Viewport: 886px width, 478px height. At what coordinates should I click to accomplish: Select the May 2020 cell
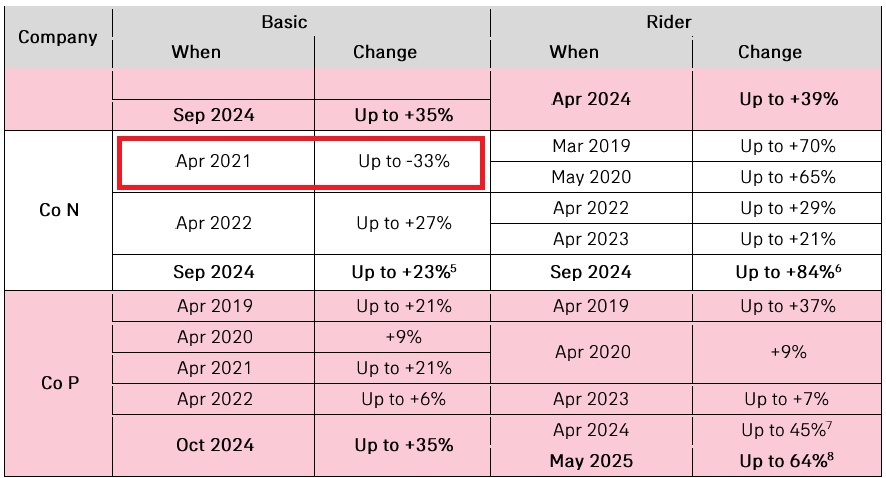tap(591, 177)
